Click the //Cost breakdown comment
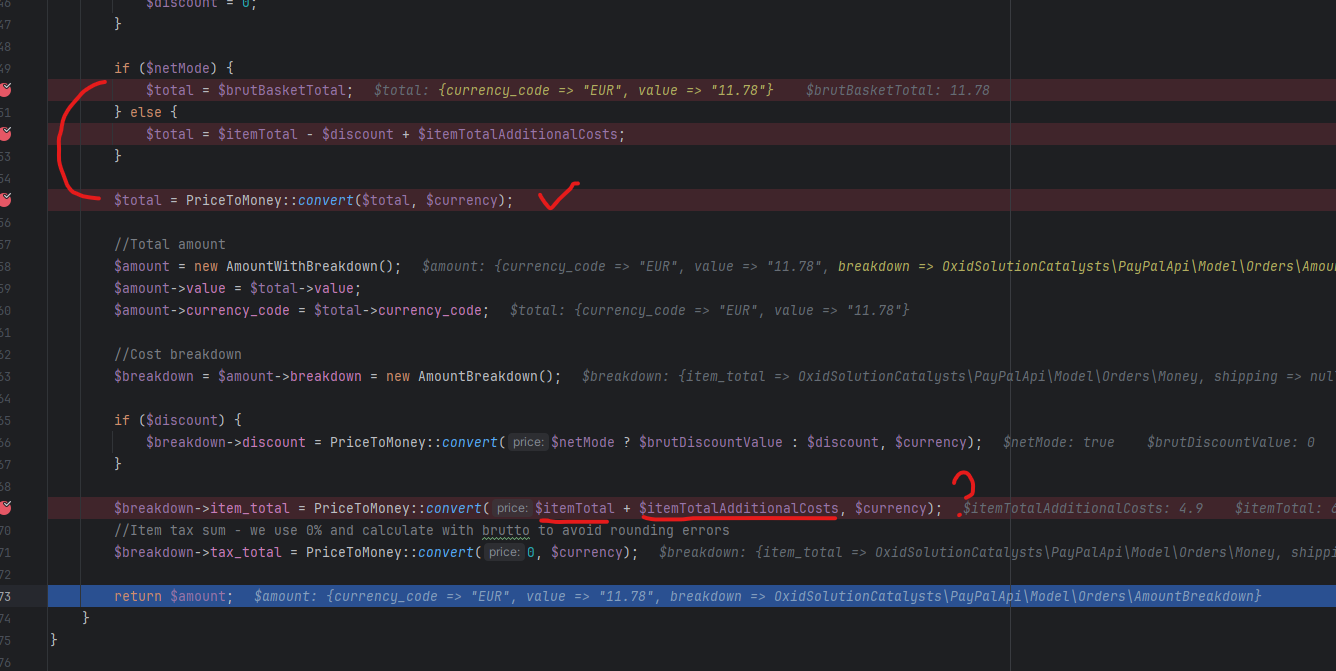1336x671 pixels. click(x=178, y=354)
